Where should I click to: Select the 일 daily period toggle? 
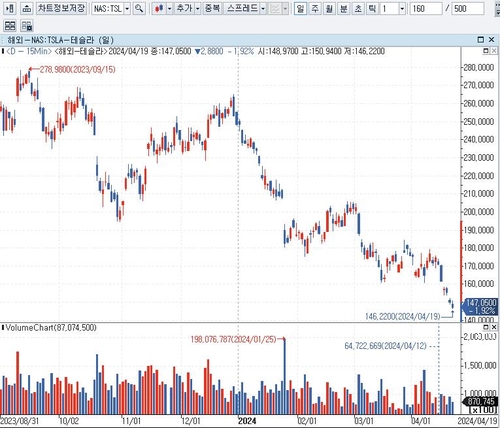click(300, 8)
